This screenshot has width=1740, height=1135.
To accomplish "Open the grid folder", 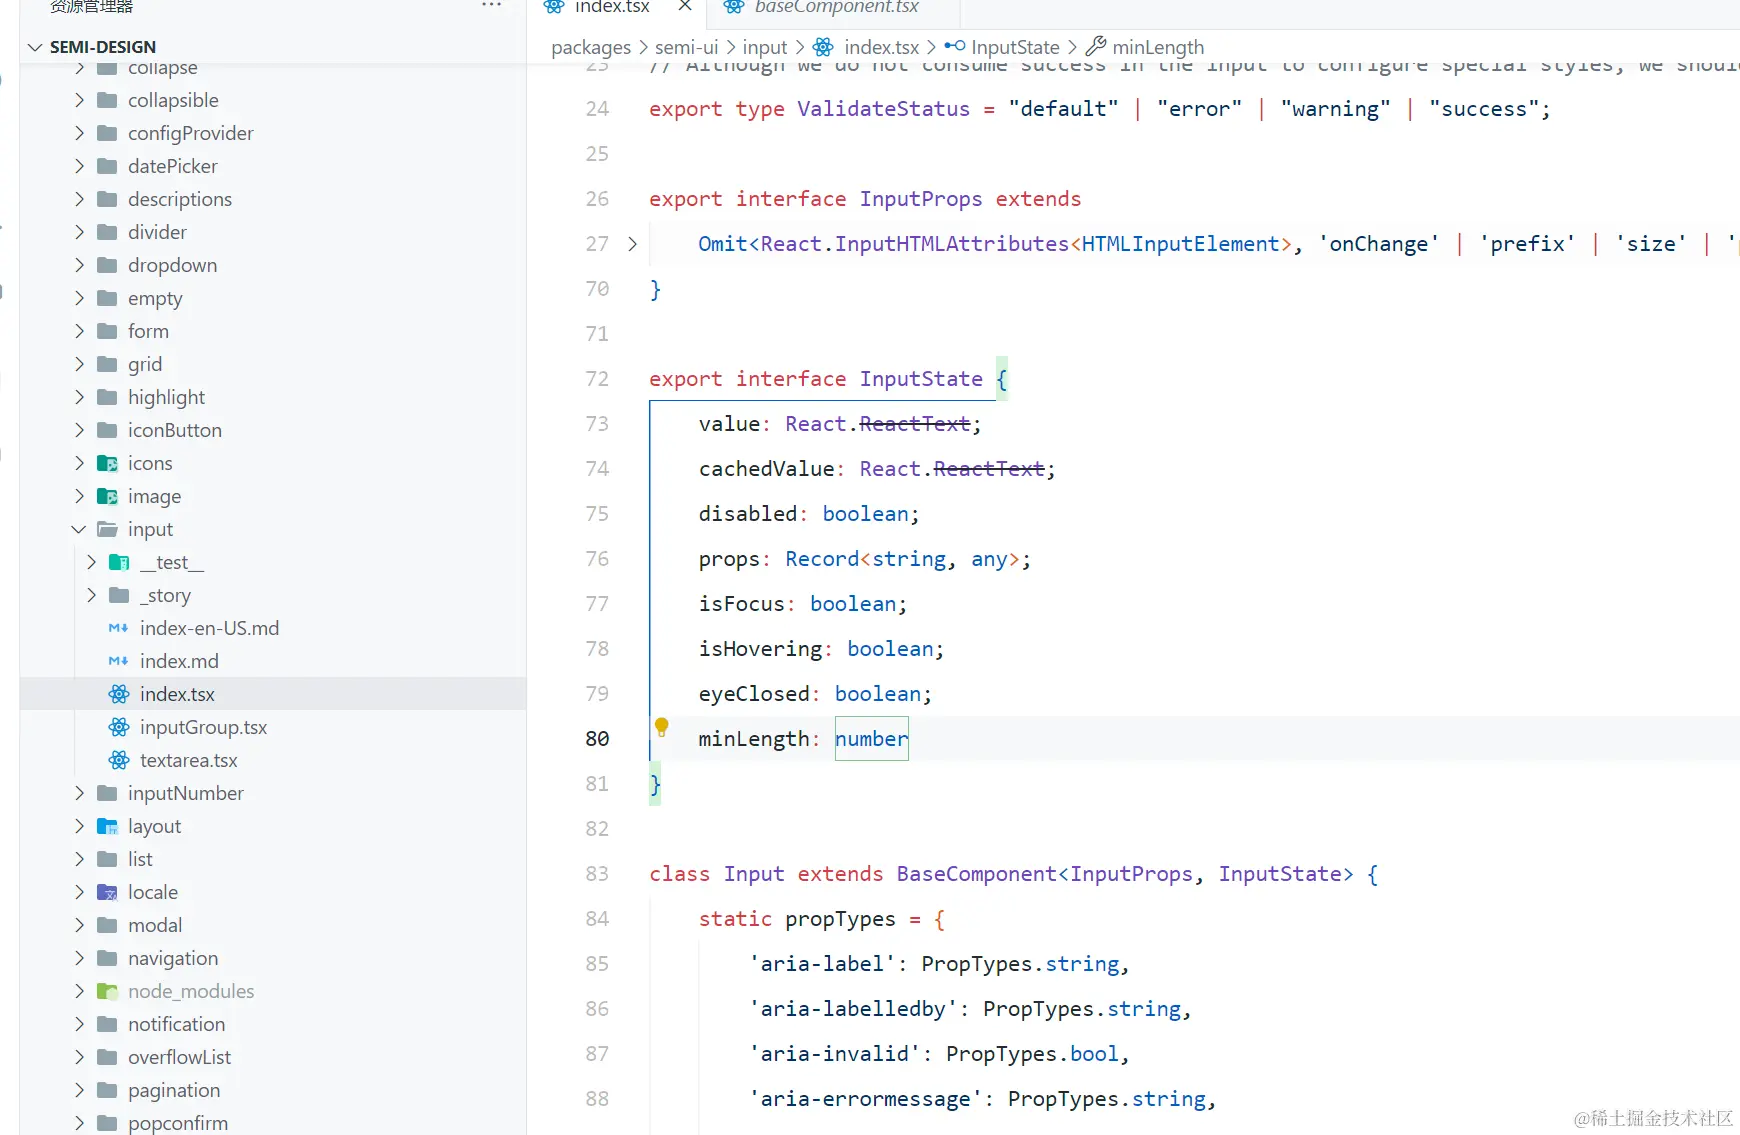I will coord(145,364).
